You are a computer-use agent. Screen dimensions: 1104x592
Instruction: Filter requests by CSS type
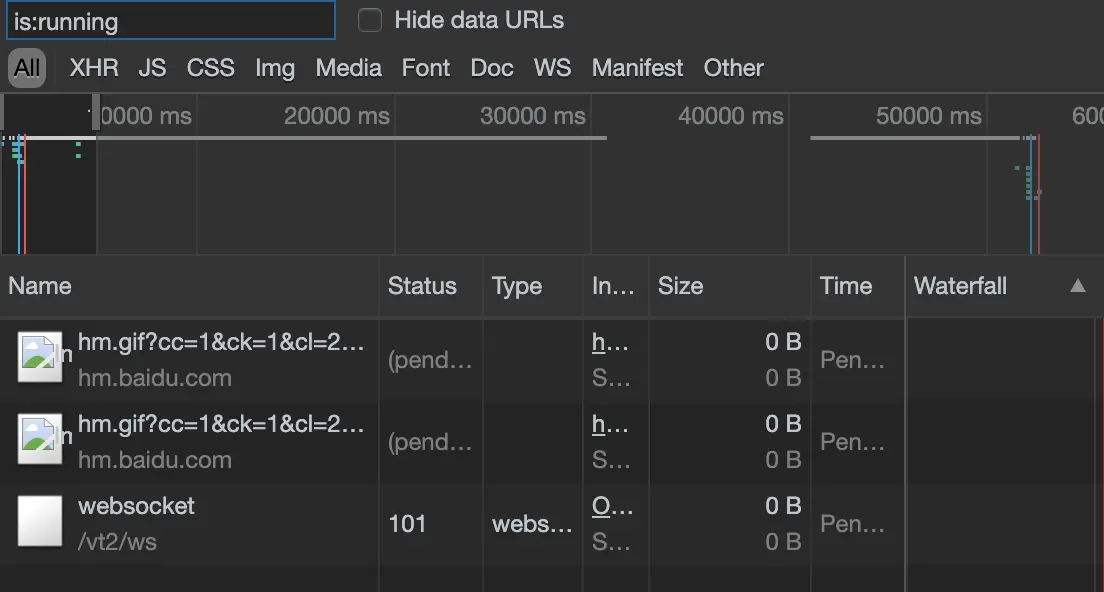(x=210, y=68)
